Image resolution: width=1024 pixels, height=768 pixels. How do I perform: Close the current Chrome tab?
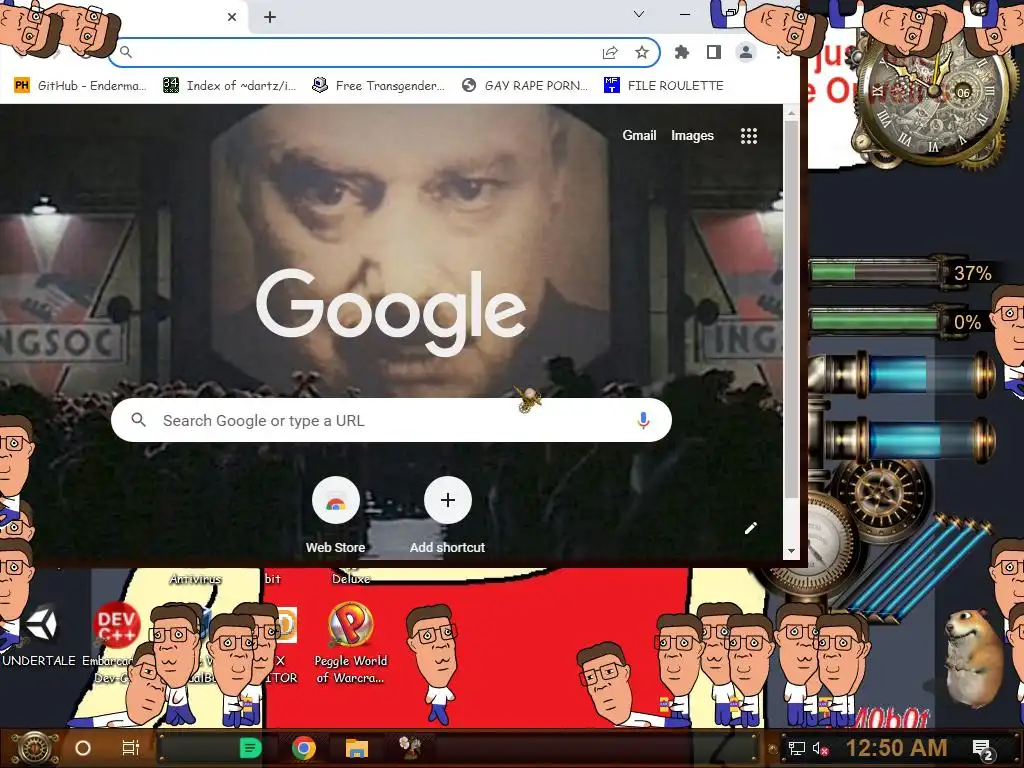pos(232,17)
